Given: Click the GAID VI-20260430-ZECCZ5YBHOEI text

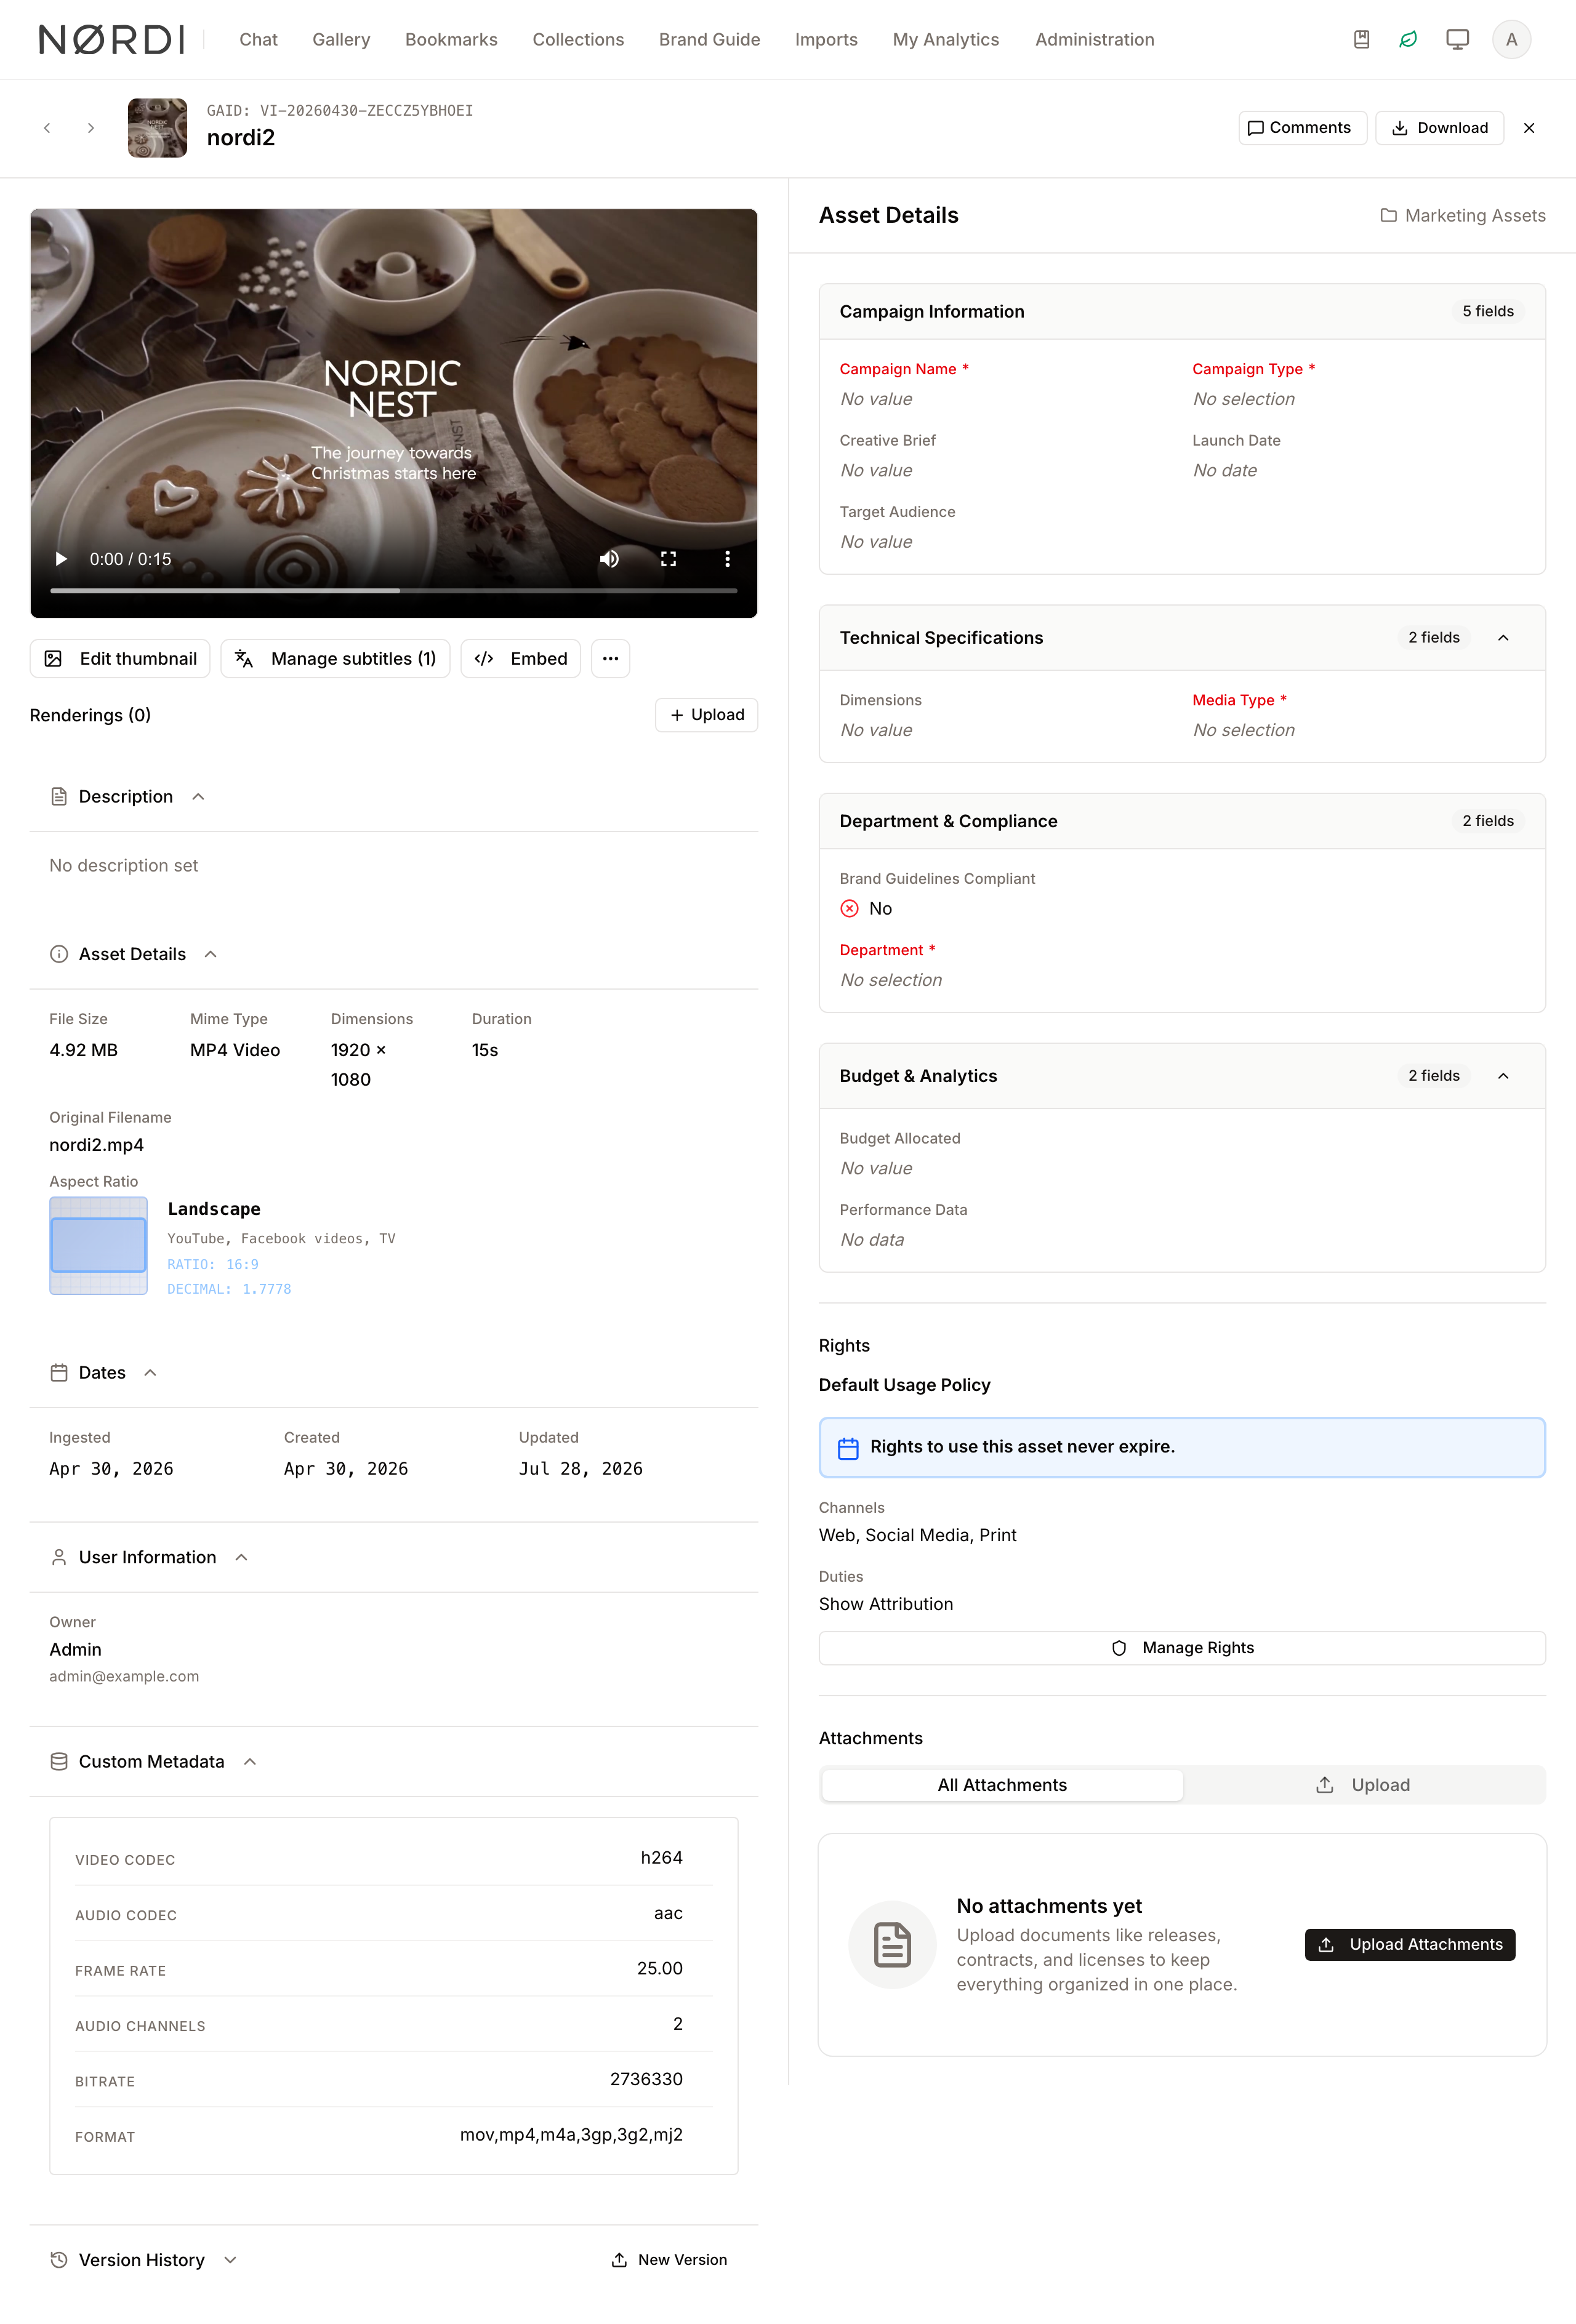Looking at the screenshot, I should click(340, 111).
